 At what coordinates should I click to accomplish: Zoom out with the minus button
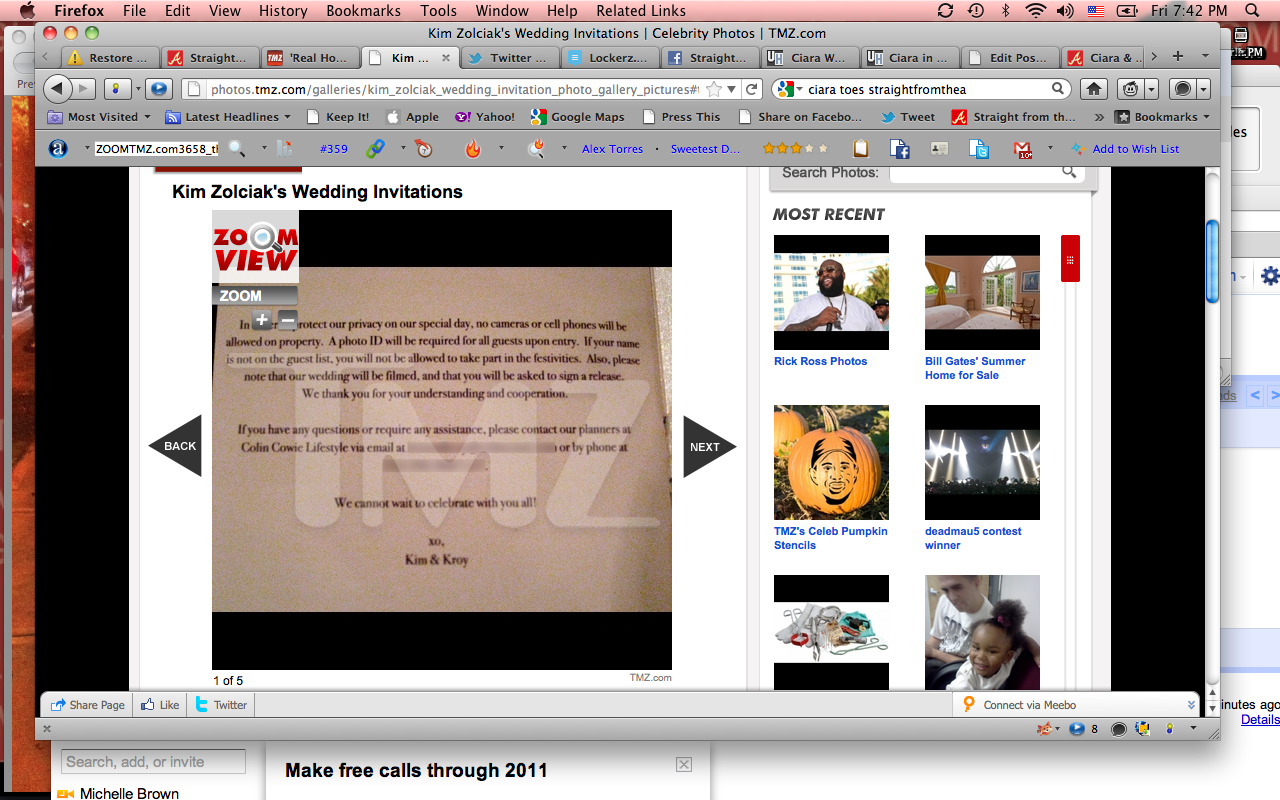[x=287, y=320]
